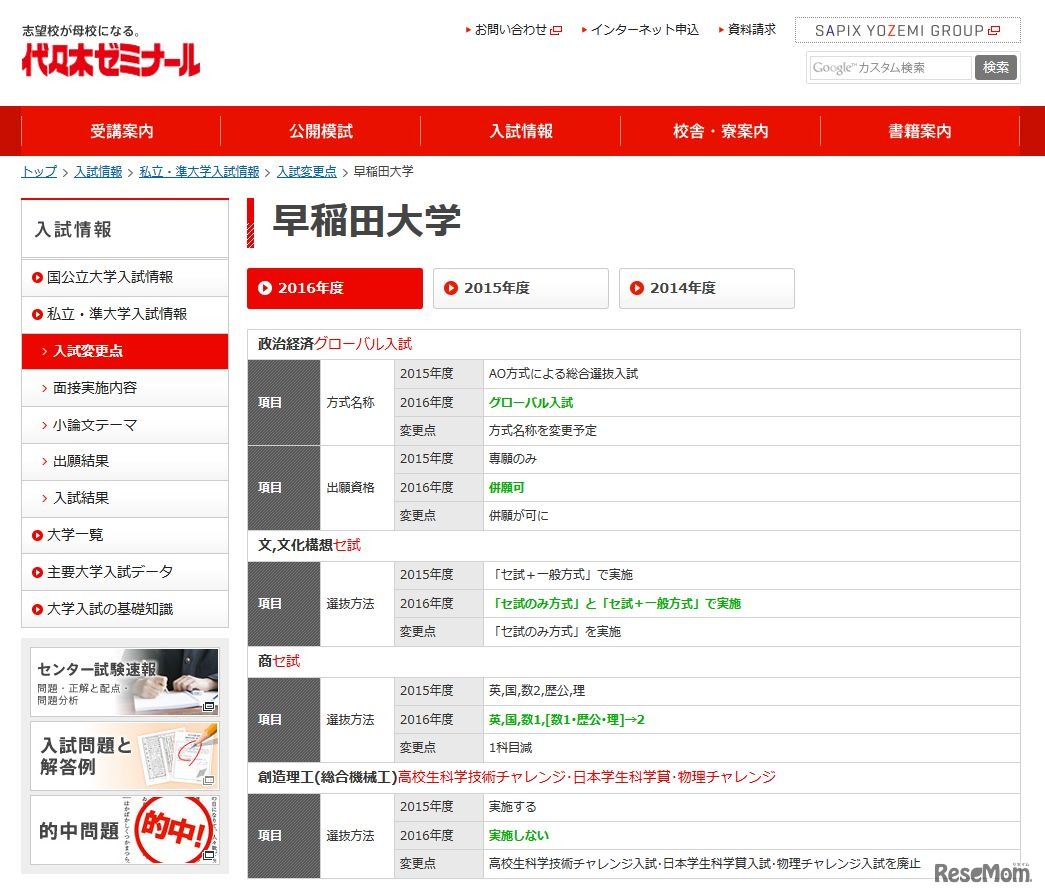
Task: Click the external link icon on SAPIX YOZEMI GROUP
Action: pyautogui.click(x=994, y=30)
